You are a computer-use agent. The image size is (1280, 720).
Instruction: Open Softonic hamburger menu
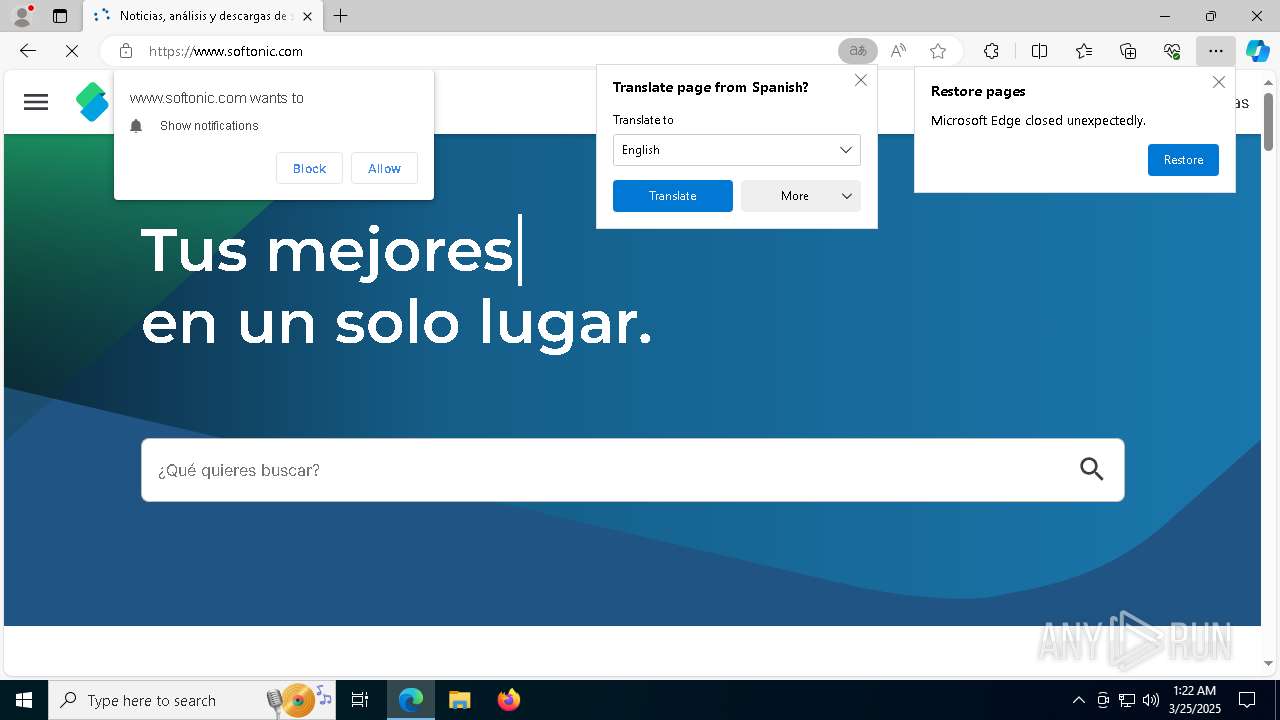[36, 102]
